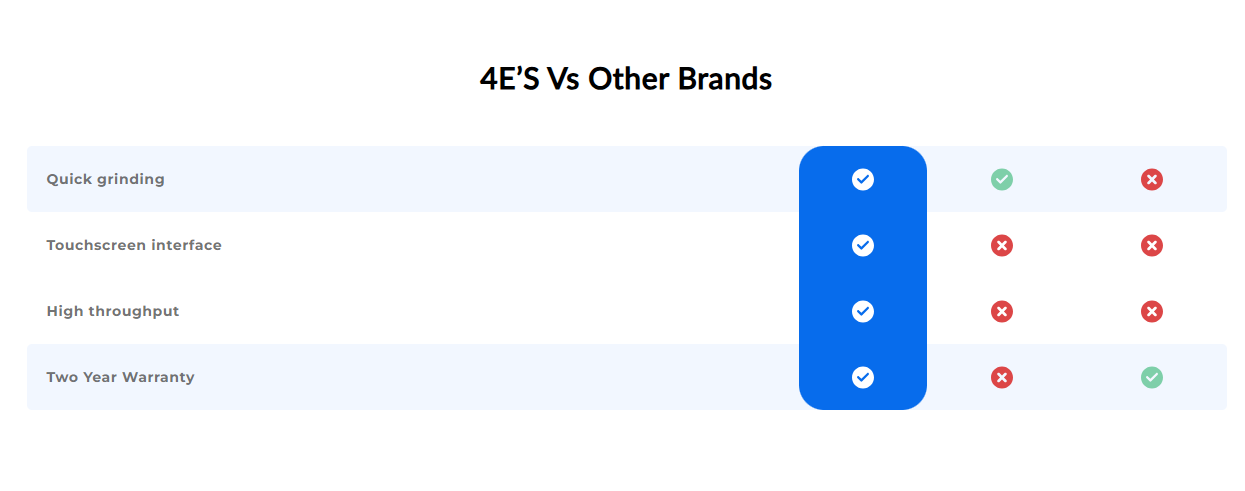Click the green checkmark in Quick grinding row
The height and width of the screenshot is (491, 1245).
point(1002,179)
